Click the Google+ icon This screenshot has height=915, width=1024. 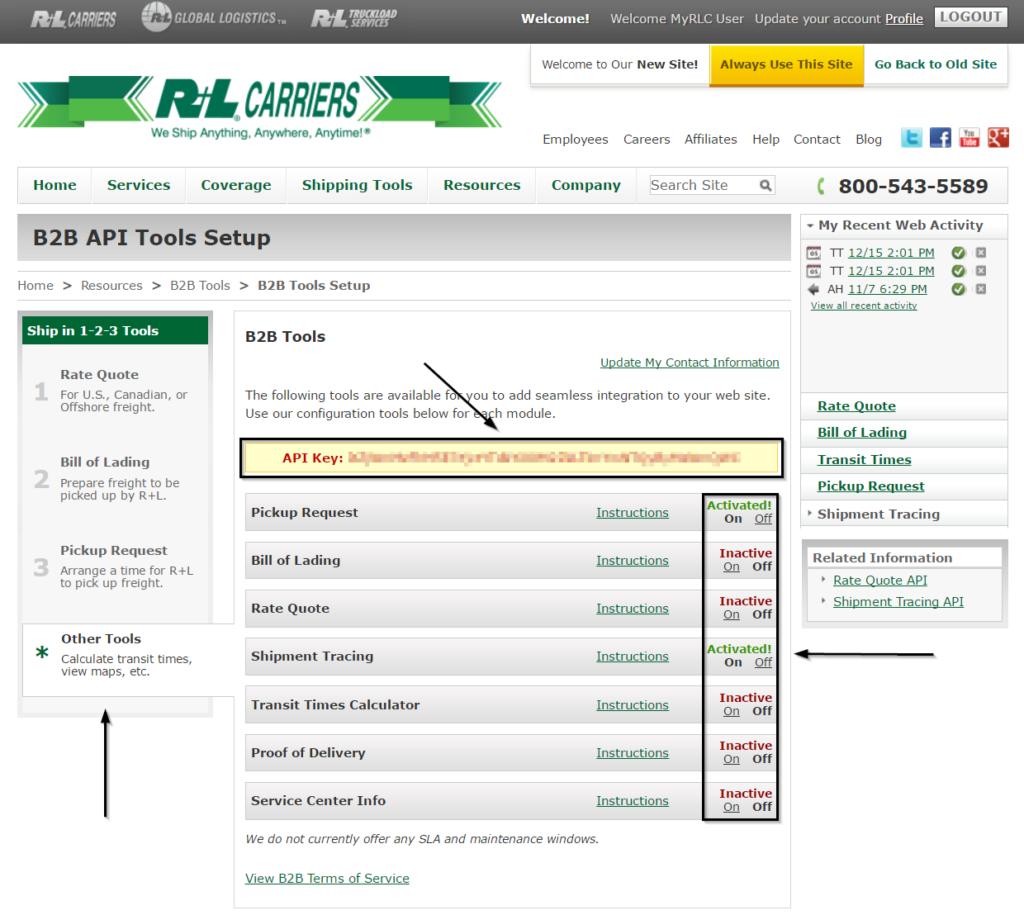pos(998,138)
